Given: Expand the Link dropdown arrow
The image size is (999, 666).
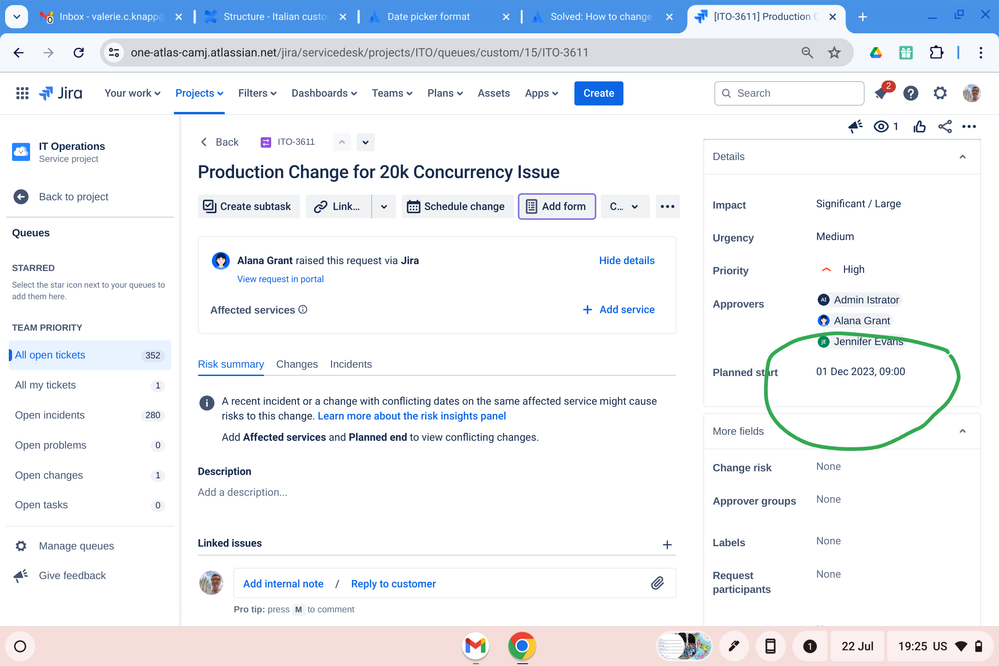Looking at the screenshot, I should coord(384,206).
